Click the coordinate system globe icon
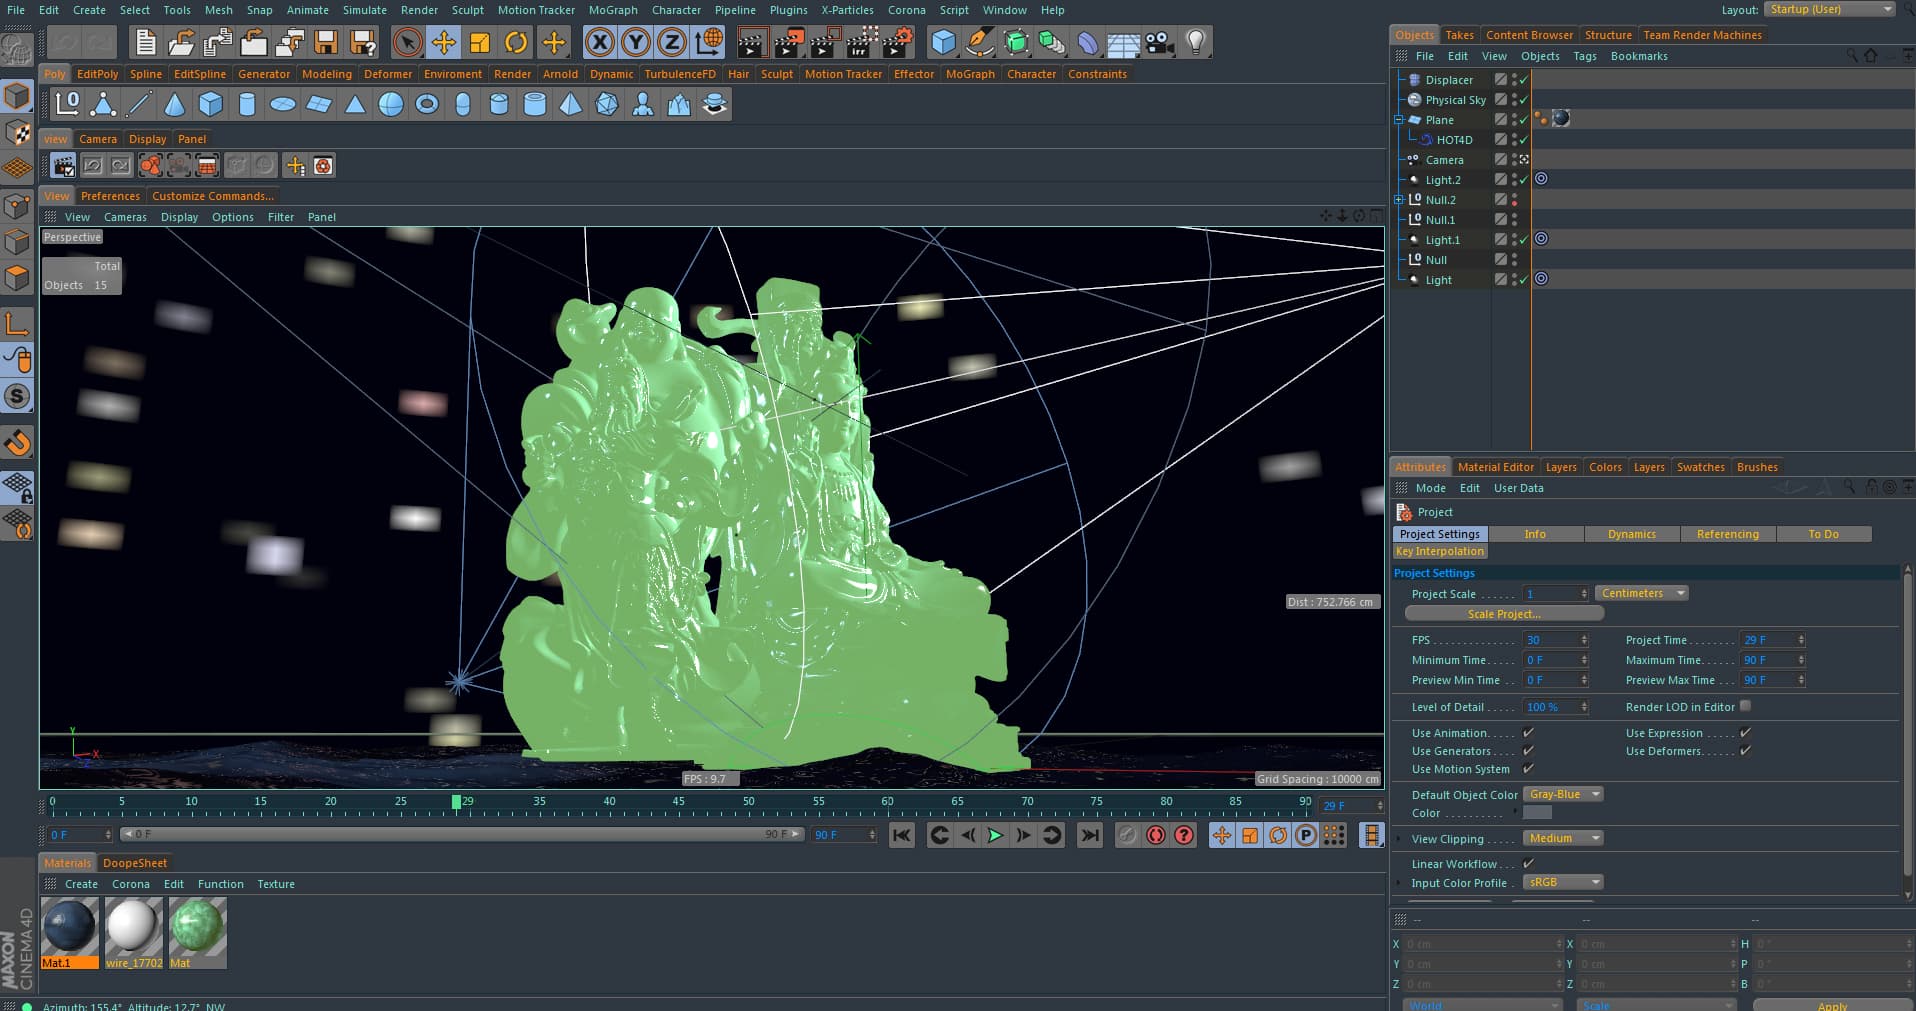The width and height of the screenshot is (1916, 1011). (x=708, y=42)
